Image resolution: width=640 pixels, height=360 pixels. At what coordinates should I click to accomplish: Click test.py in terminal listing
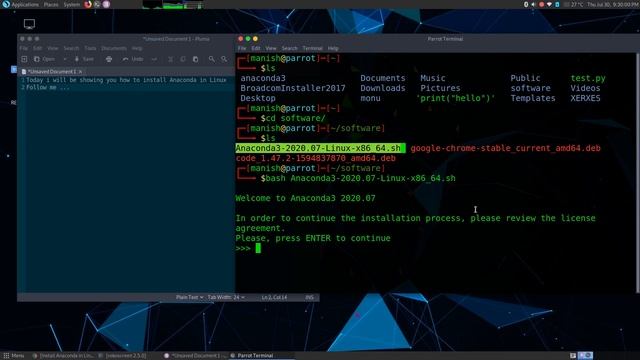[588, 78]
